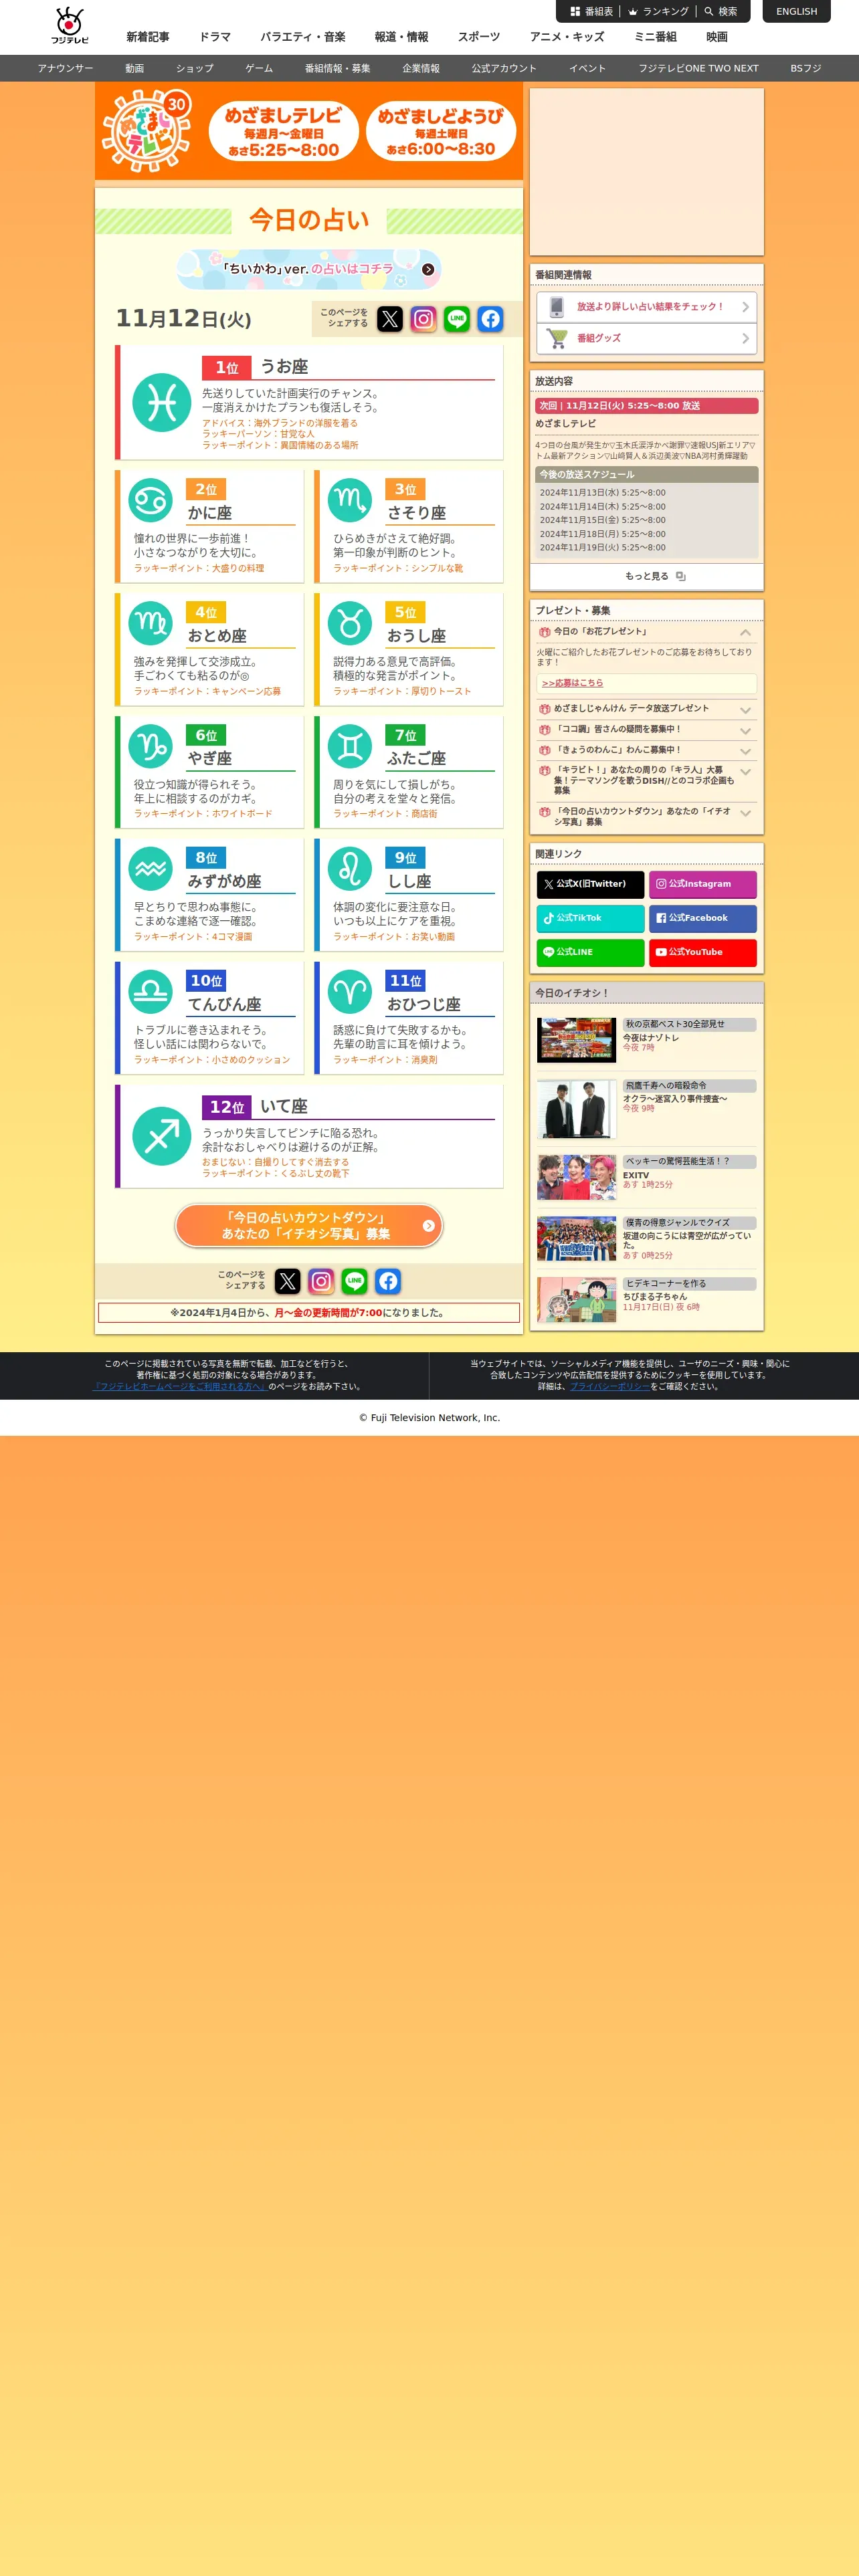Share on X using bottom share icon
This screenshot has width=859, height=2576.
[288, 1281]
